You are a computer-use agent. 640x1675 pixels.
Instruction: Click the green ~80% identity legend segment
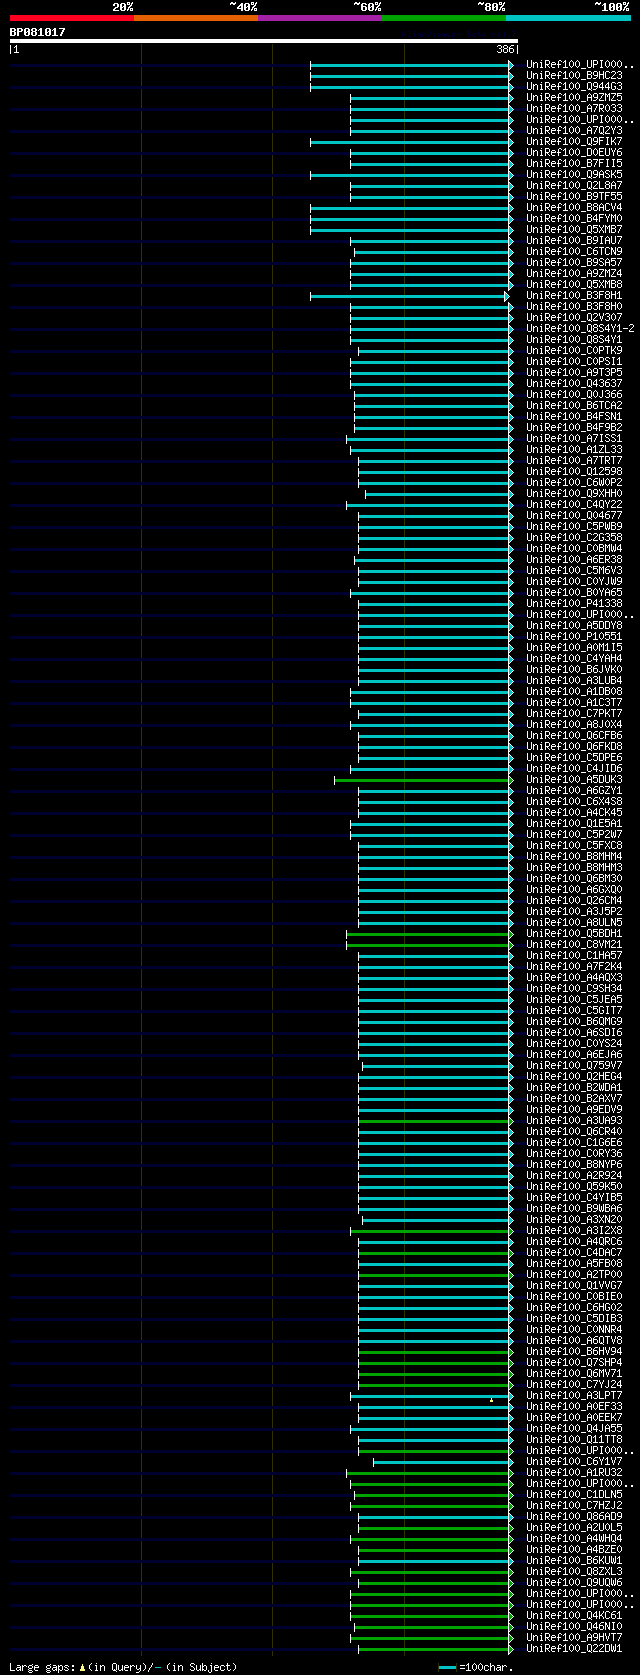tap(443, 18)
